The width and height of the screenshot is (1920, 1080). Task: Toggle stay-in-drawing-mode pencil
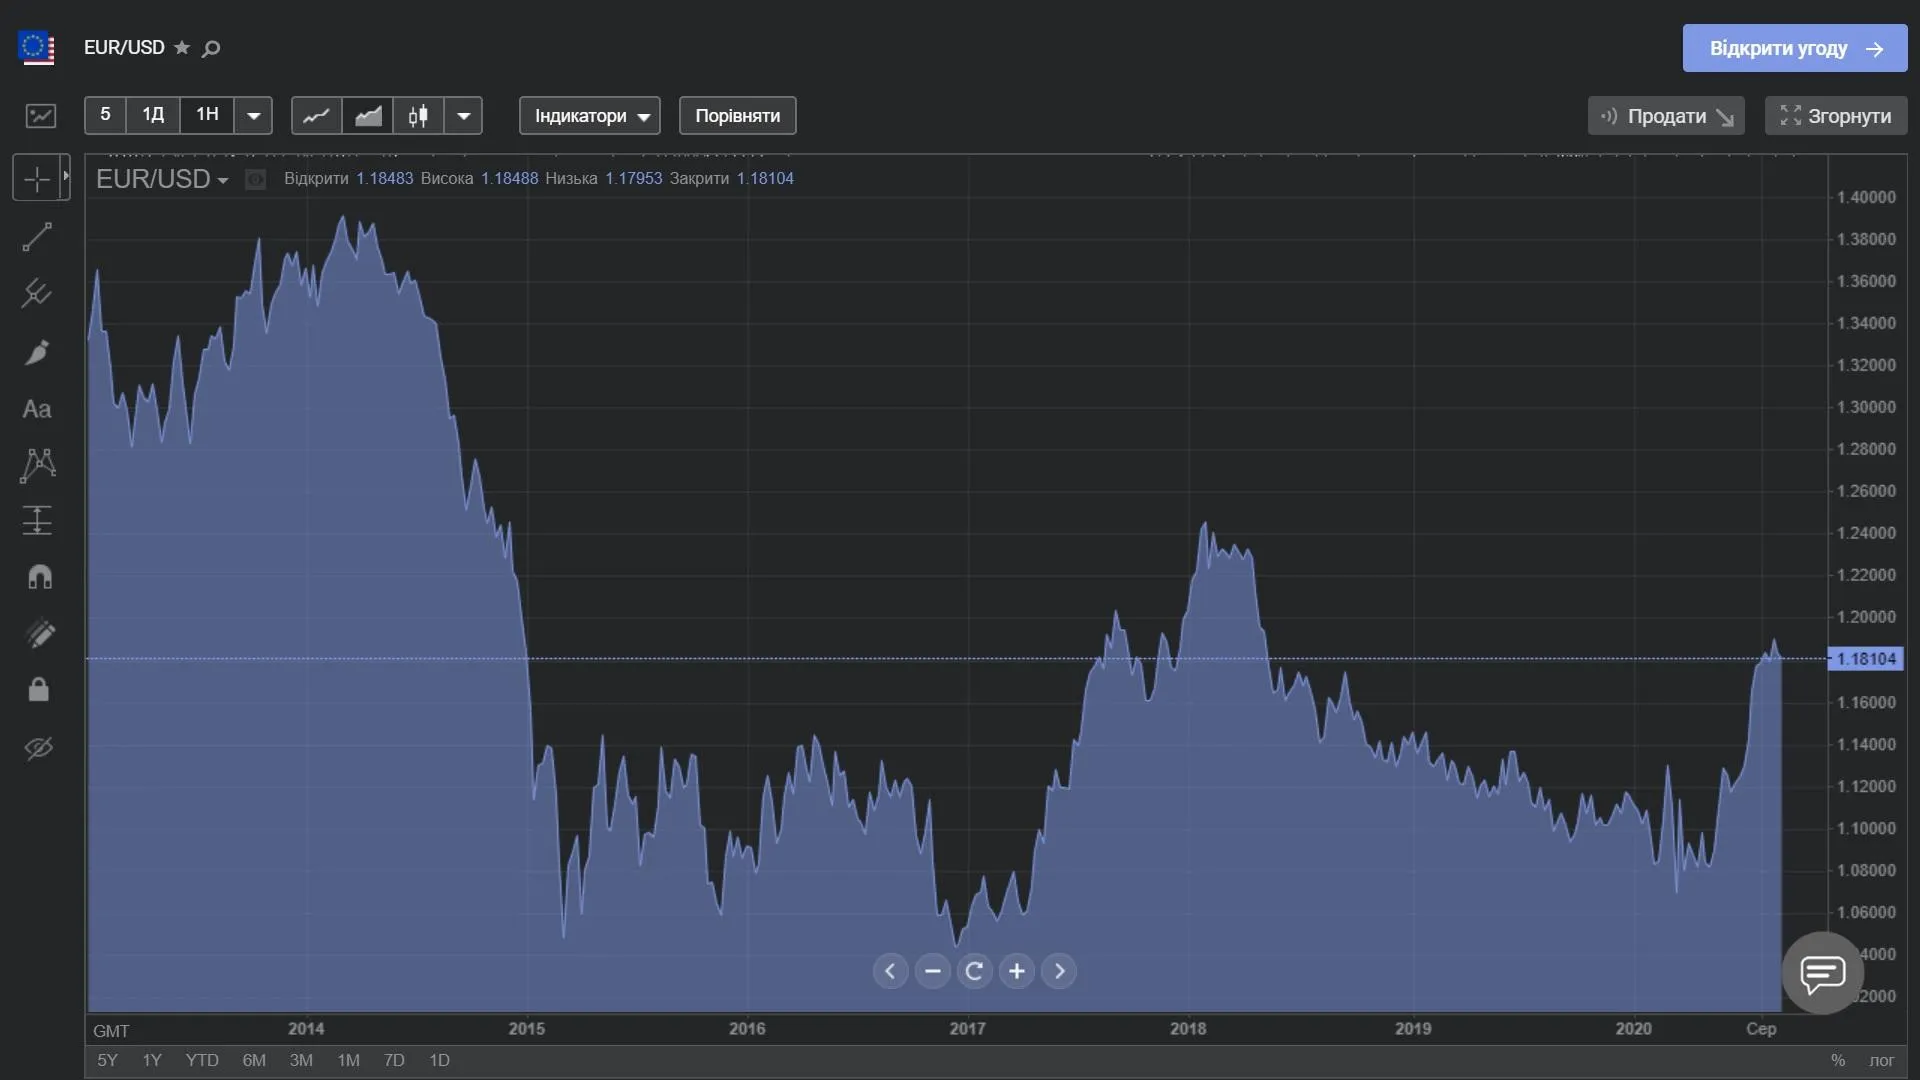39,633
